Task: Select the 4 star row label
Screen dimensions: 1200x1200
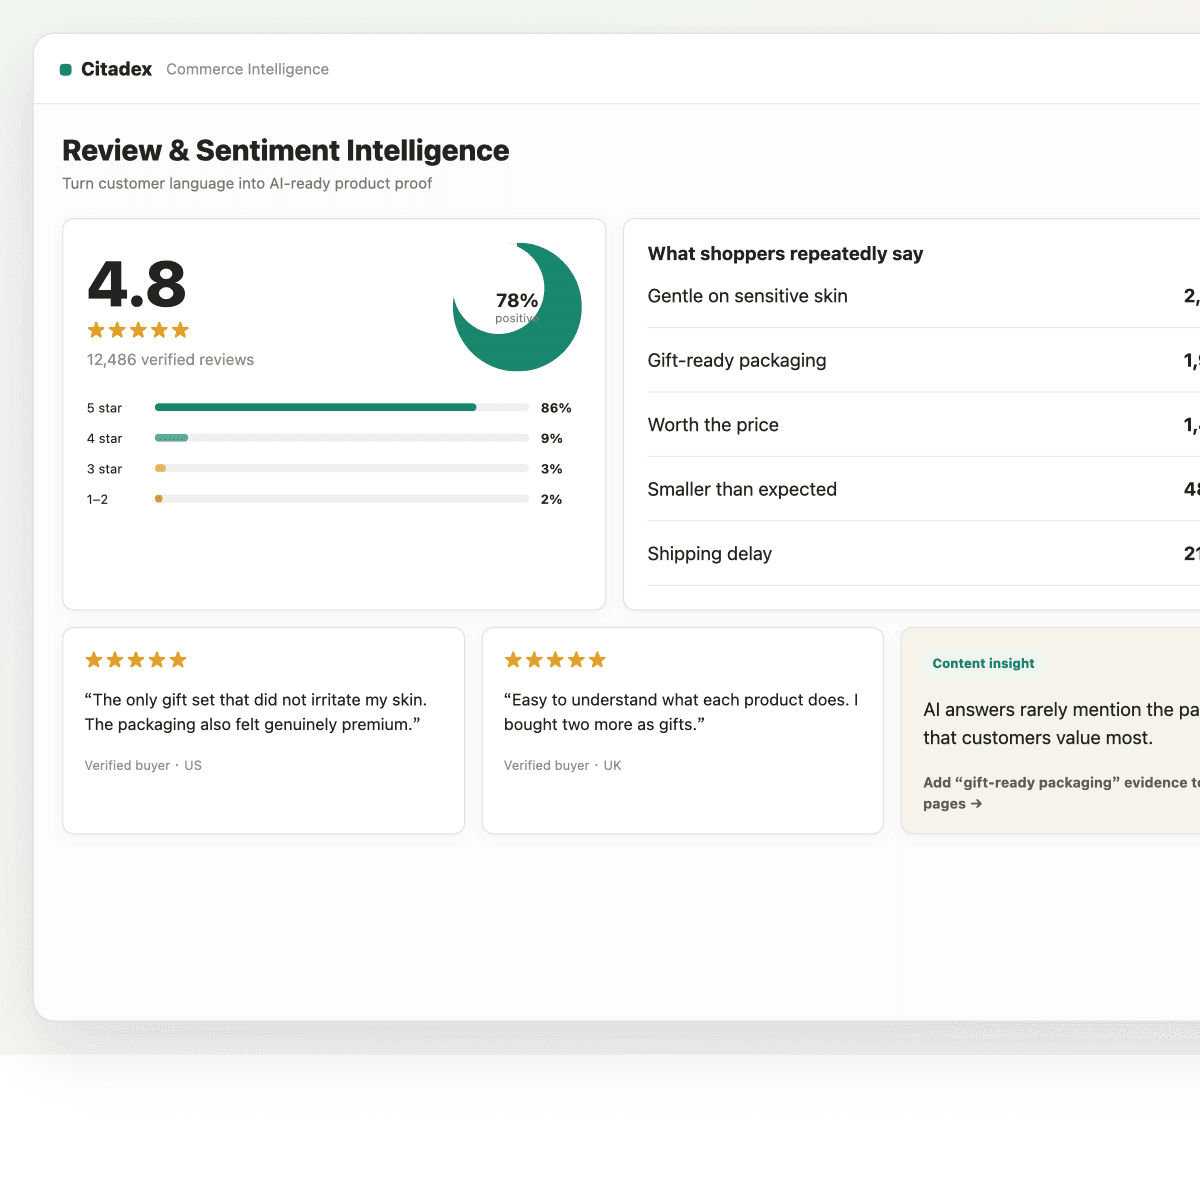Action: tap(104, 438)
